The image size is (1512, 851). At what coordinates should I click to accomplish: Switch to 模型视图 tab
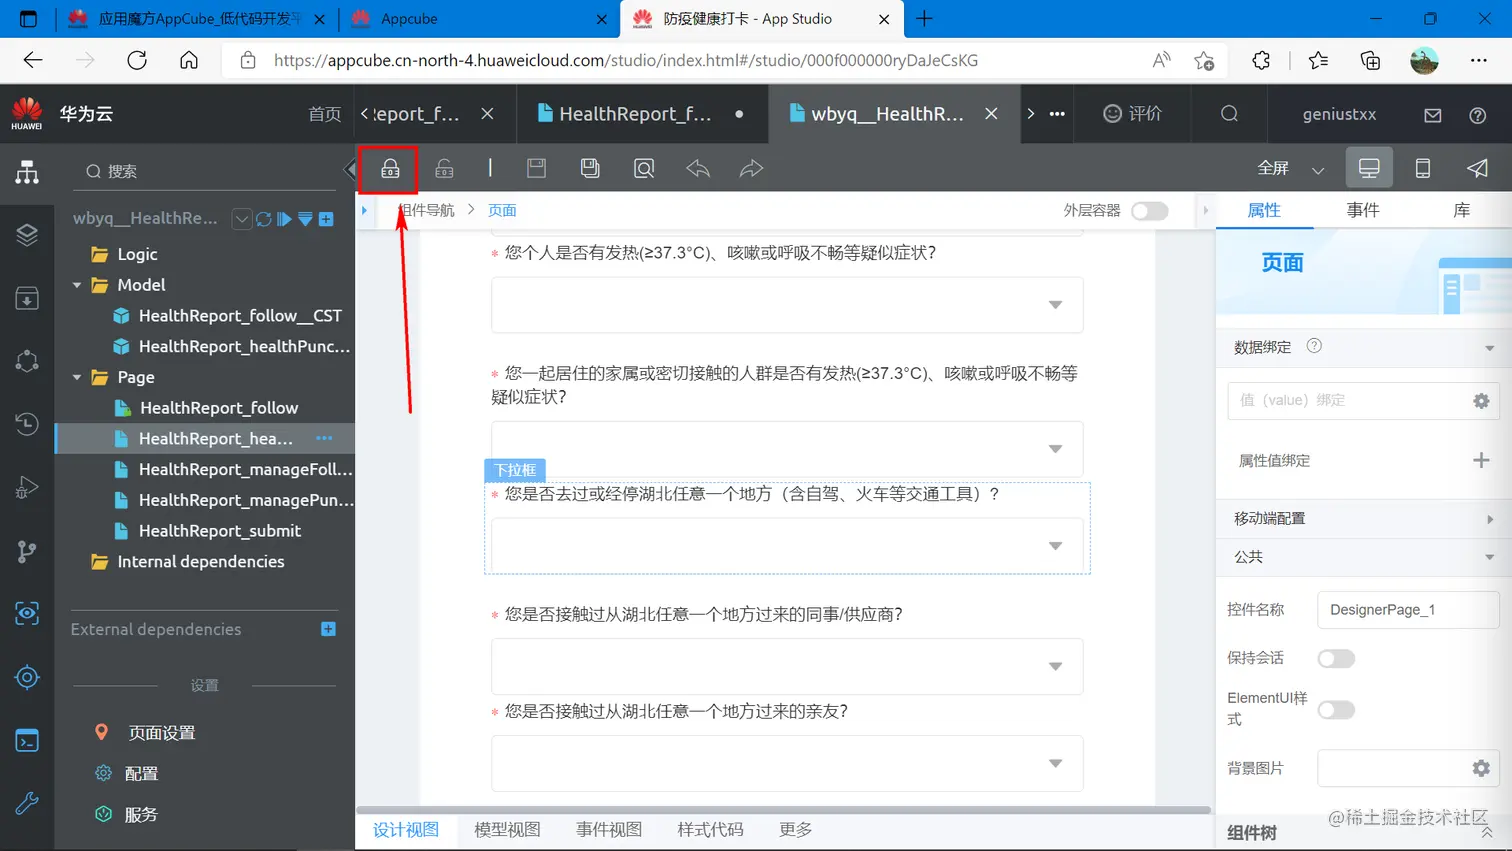[507, 830]
